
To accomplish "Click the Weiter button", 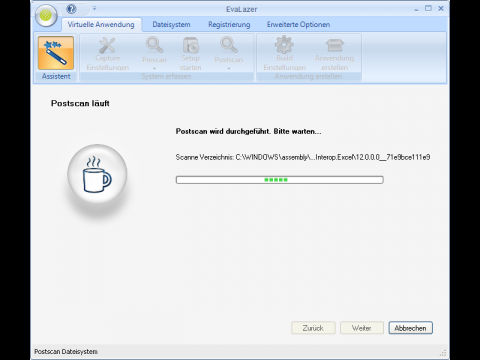I will [x=362, y=328].
